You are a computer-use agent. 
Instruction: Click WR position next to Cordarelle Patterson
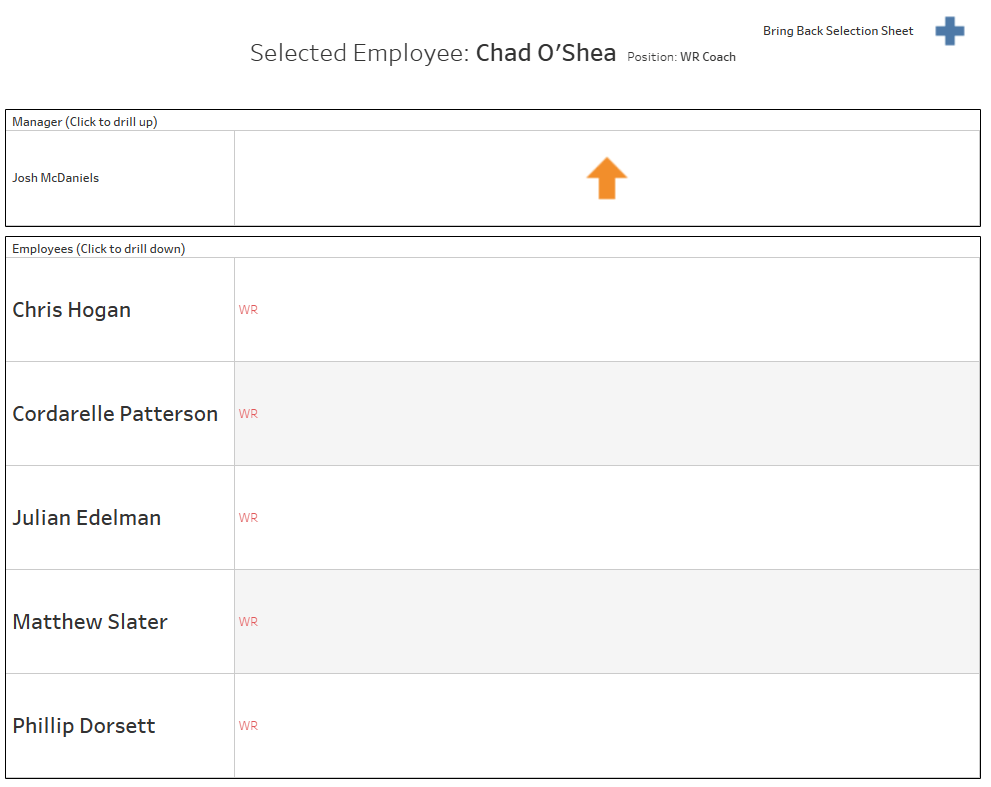point(248,414)
